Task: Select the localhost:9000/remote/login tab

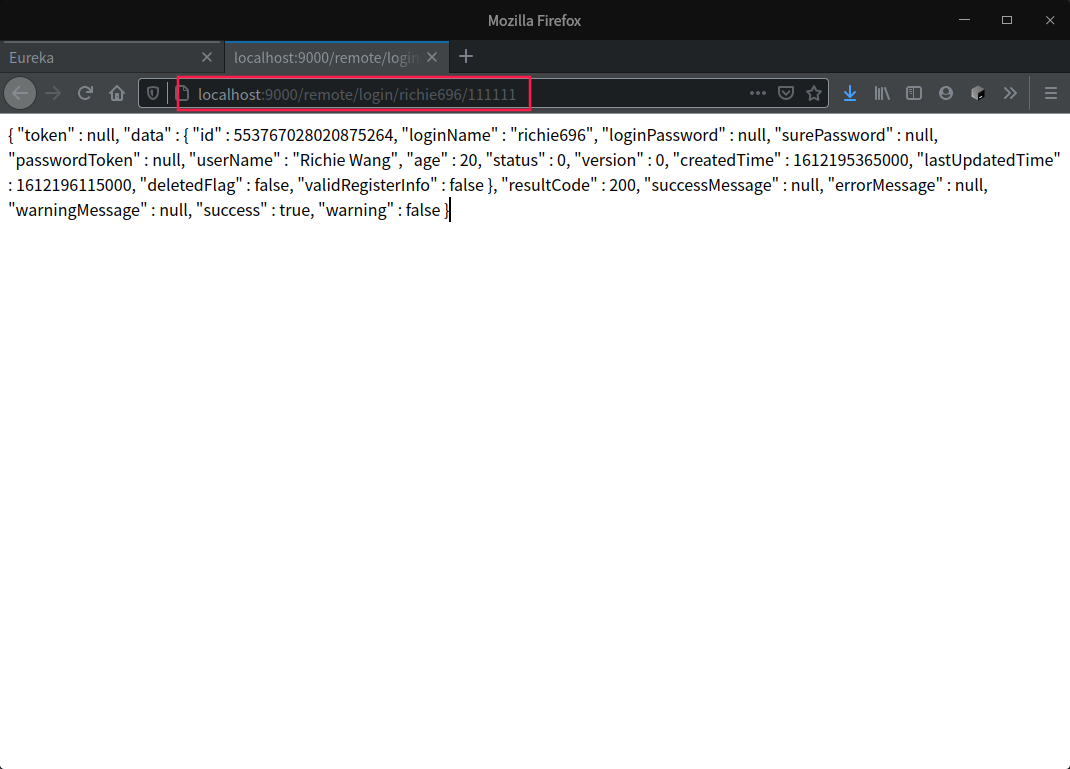Action: point(326,57)
